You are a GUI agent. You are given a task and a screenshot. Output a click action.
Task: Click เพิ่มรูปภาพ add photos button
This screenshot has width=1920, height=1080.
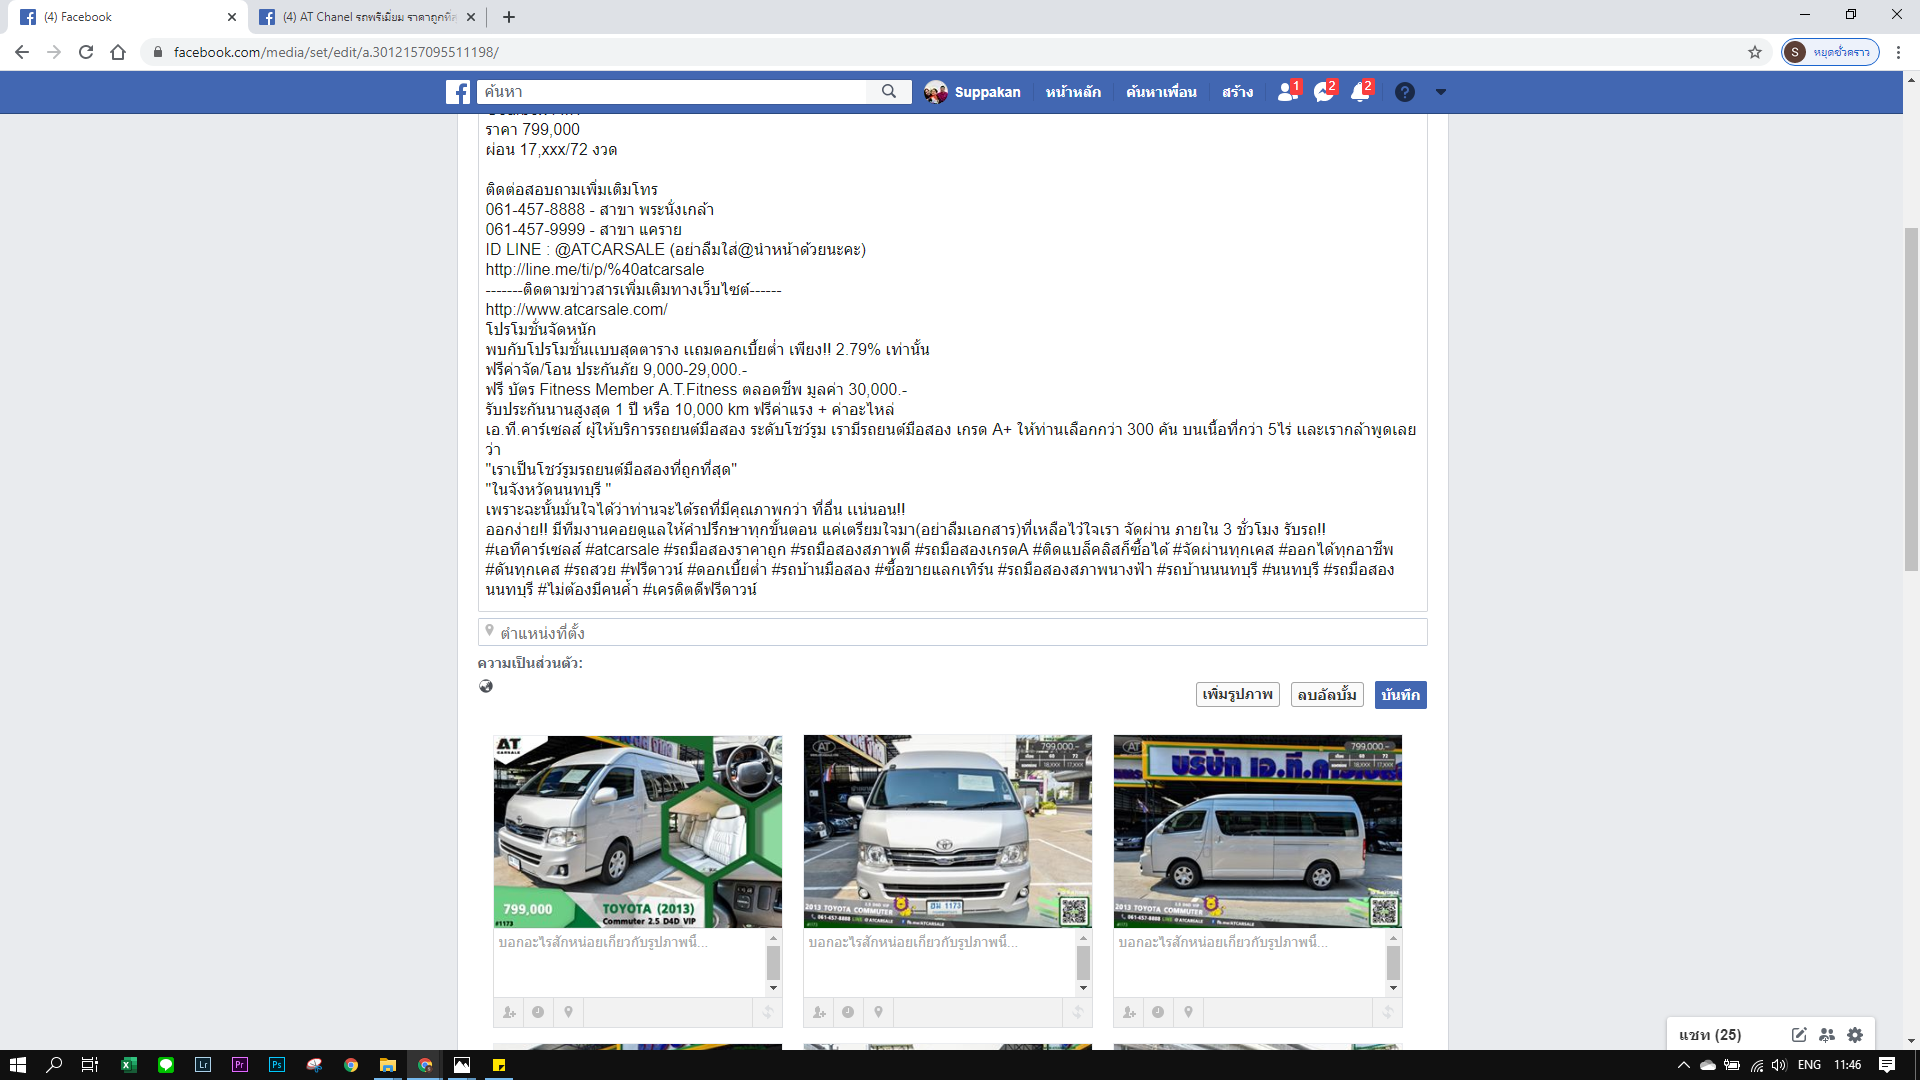pyautogui.click(x=1237, y=695)
